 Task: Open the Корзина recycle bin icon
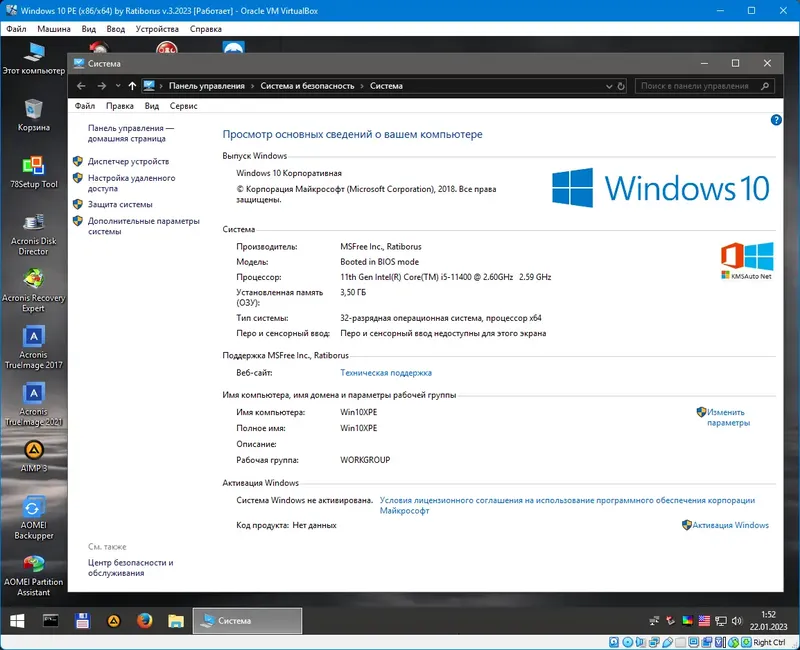click(x=34, y=115)
